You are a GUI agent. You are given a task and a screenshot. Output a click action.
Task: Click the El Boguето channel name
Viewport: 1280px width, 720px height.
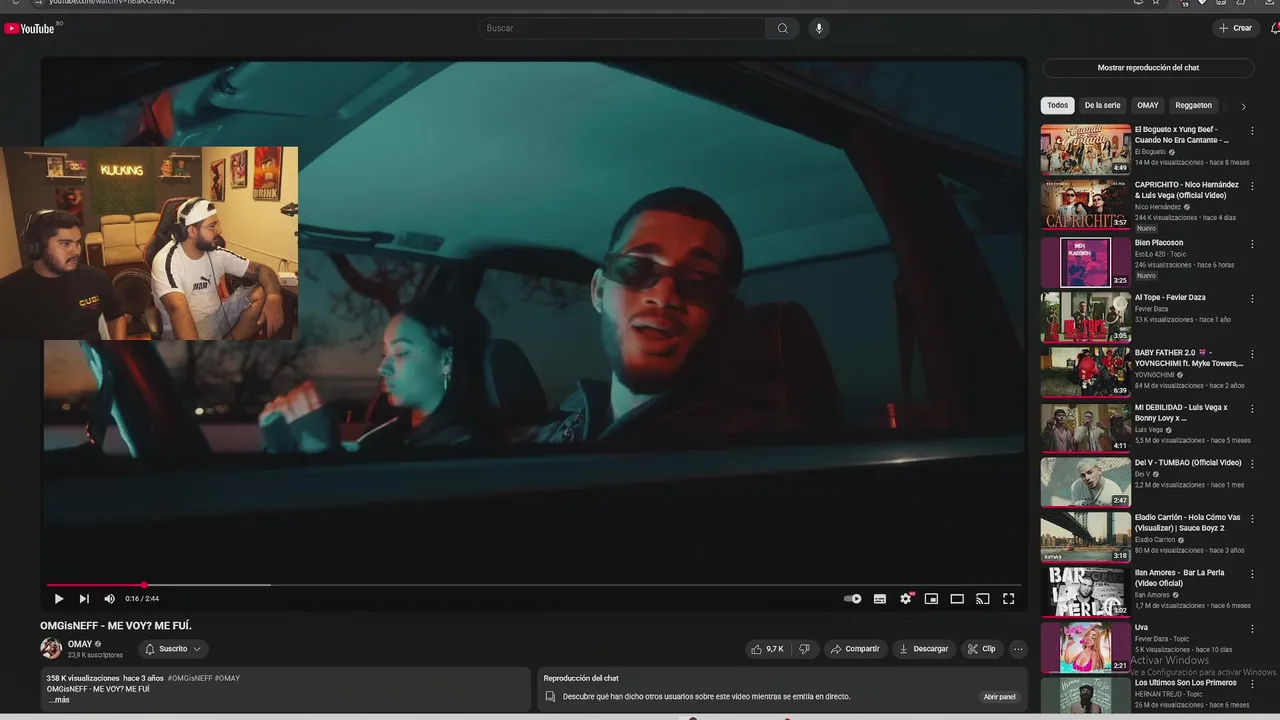click(1150, 152)
